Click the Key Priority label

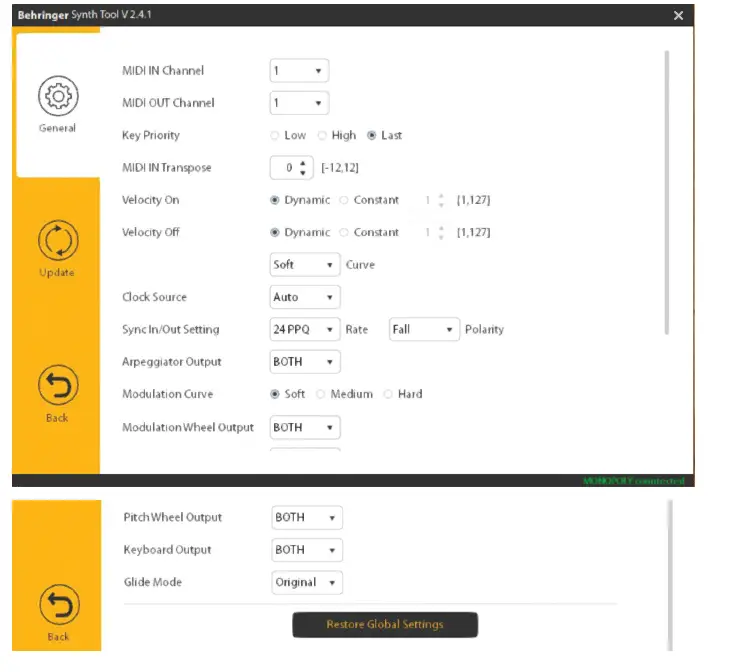[151, 135]
